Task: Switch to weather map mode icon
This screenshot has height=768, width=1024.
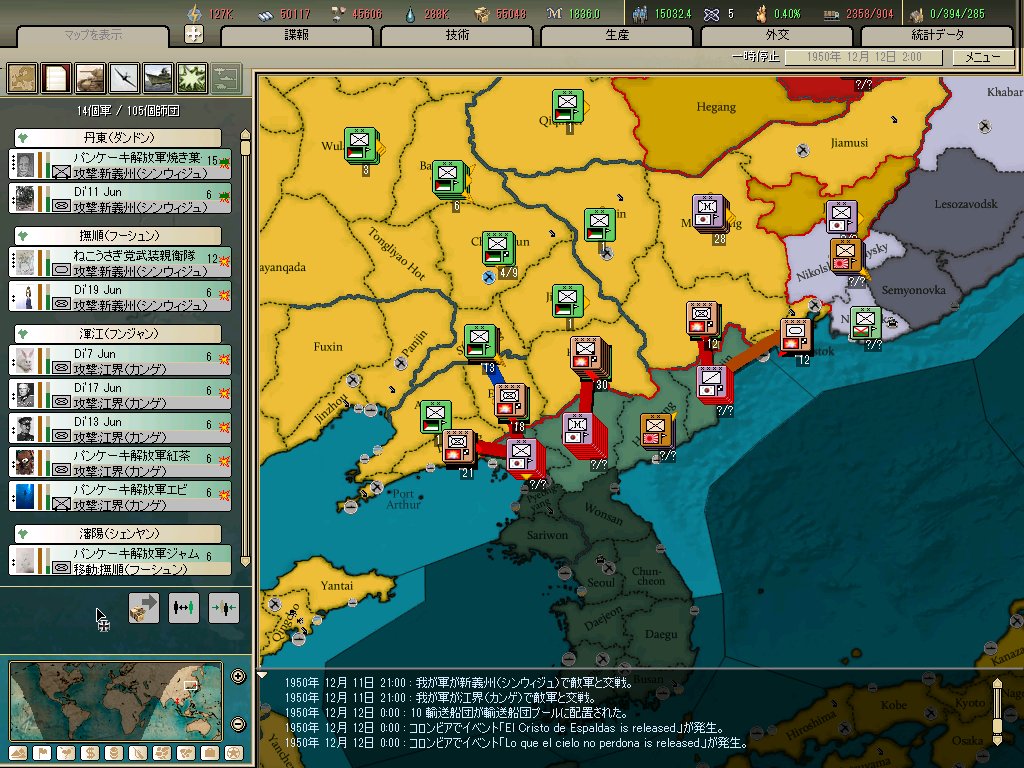Action: tap(66, 753)
